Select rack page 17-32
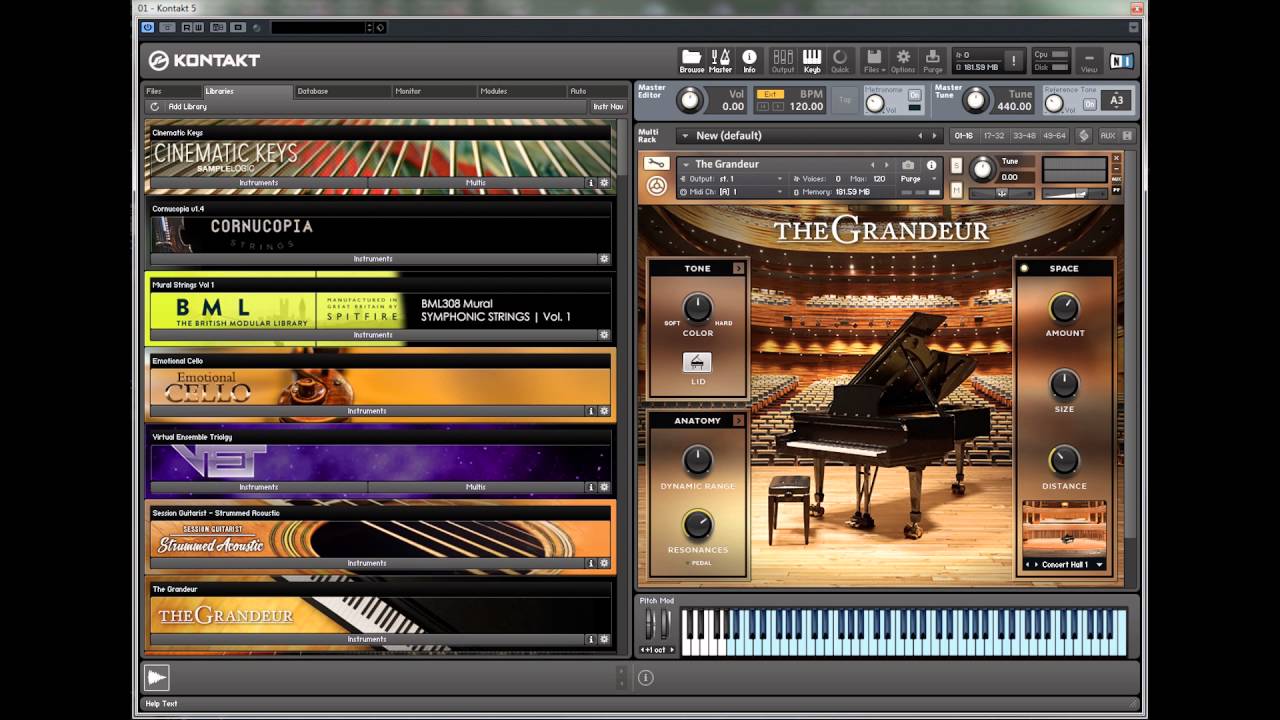This screenshot has width=1280, height=720. (994, 136)
